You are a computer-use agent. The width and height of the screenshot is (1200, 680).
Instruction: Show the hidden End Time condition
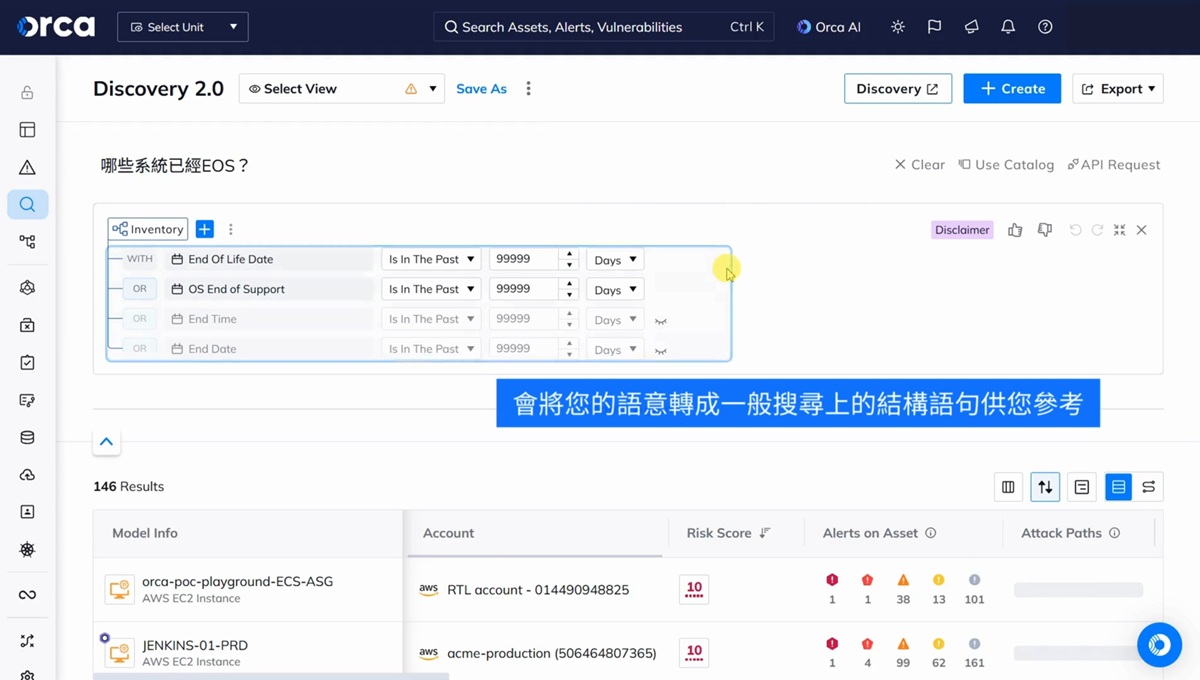pyautogui.click(x=660, y=321)
